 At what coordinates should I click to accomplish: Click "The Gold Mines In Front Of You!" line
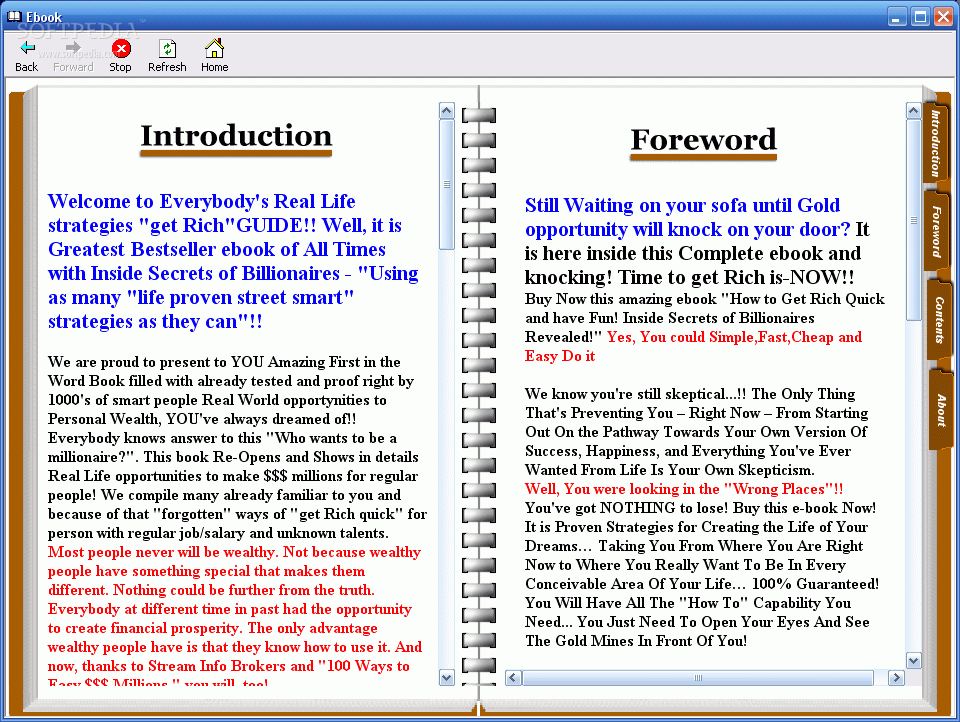[636, 641]
